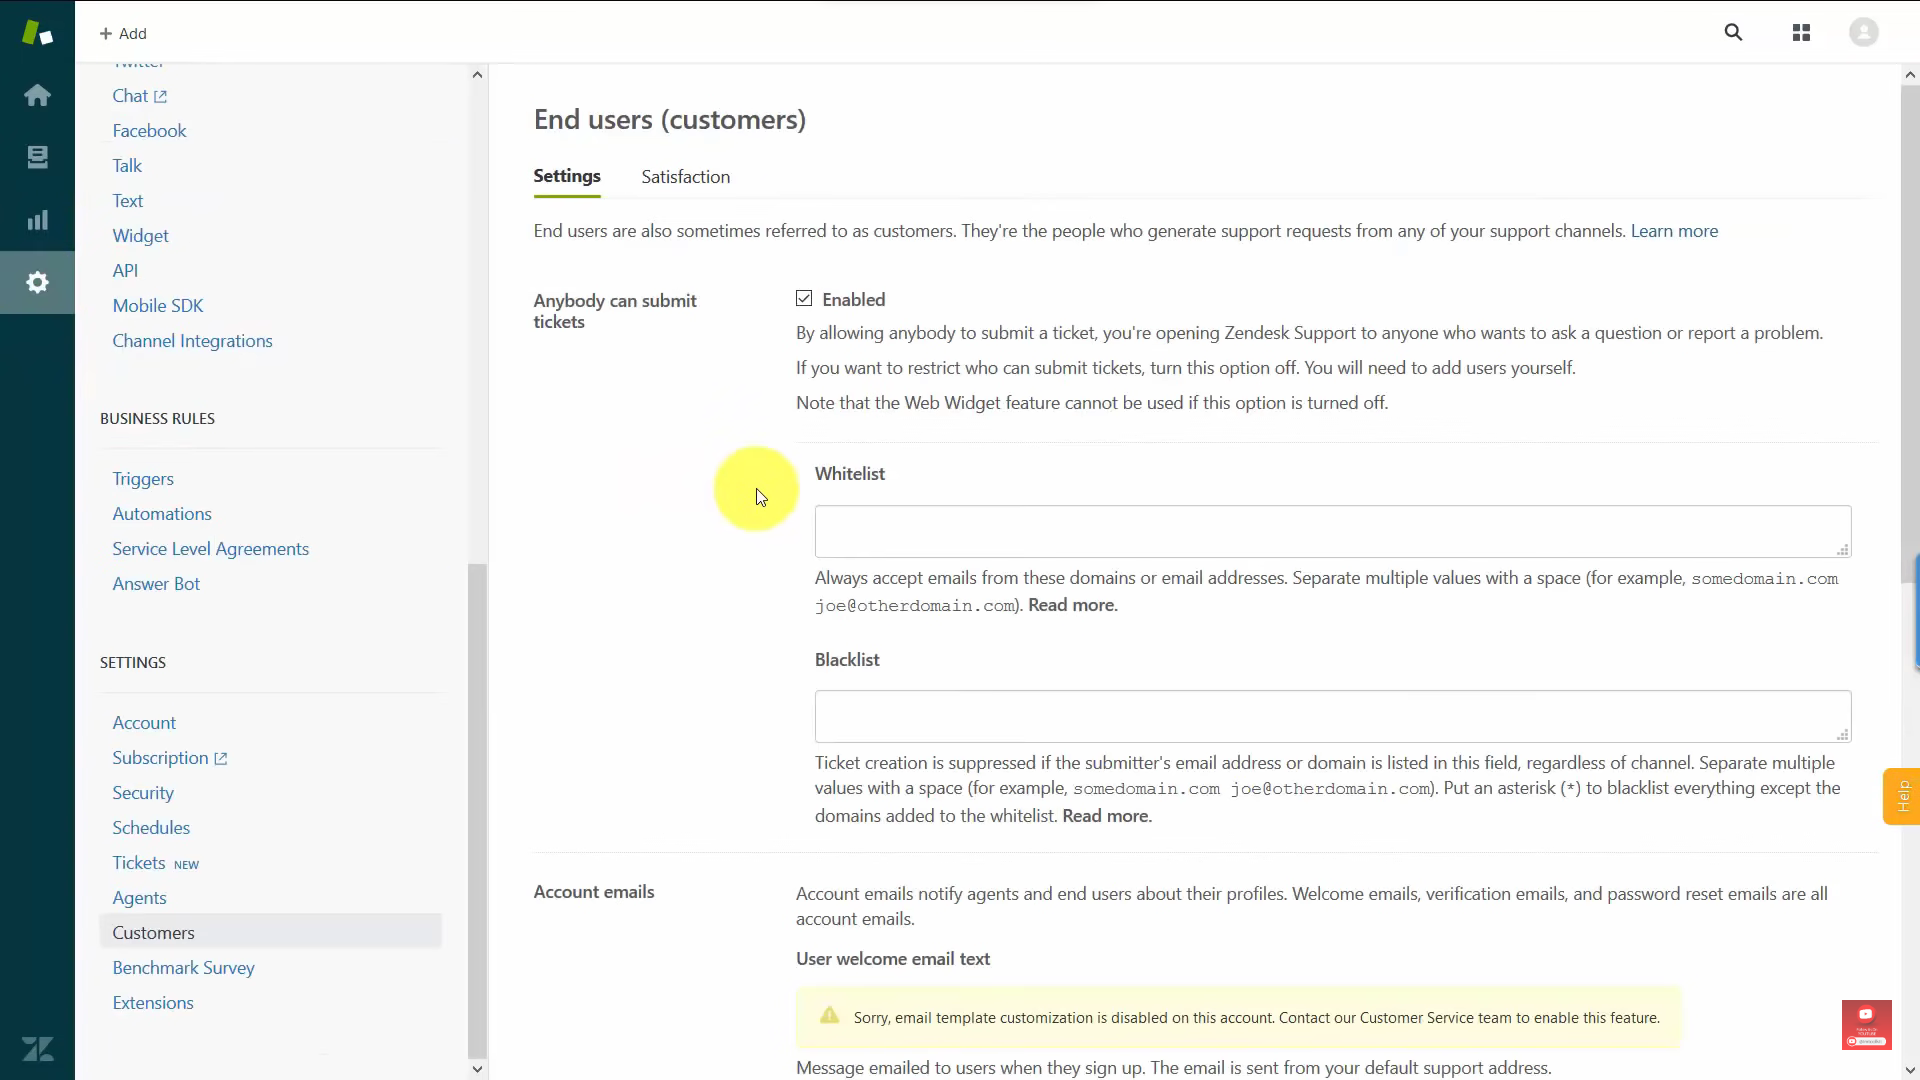
Task: Open the Learn more link
Action: 1674,231
